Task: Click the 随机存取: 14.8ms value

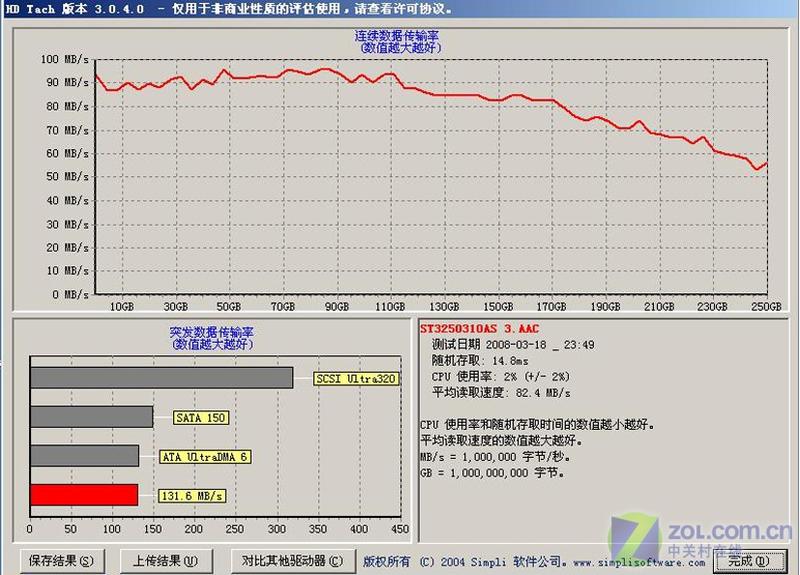Action: pyautogui.click(x=480, y=360)
